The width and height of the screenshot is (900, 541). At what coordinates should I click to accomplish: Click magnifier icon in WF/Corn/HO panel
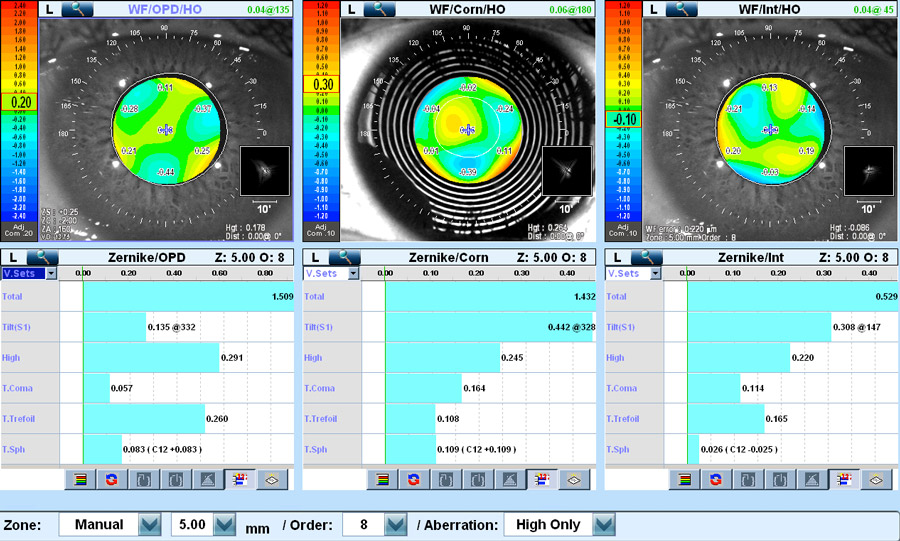pos(377,8)
